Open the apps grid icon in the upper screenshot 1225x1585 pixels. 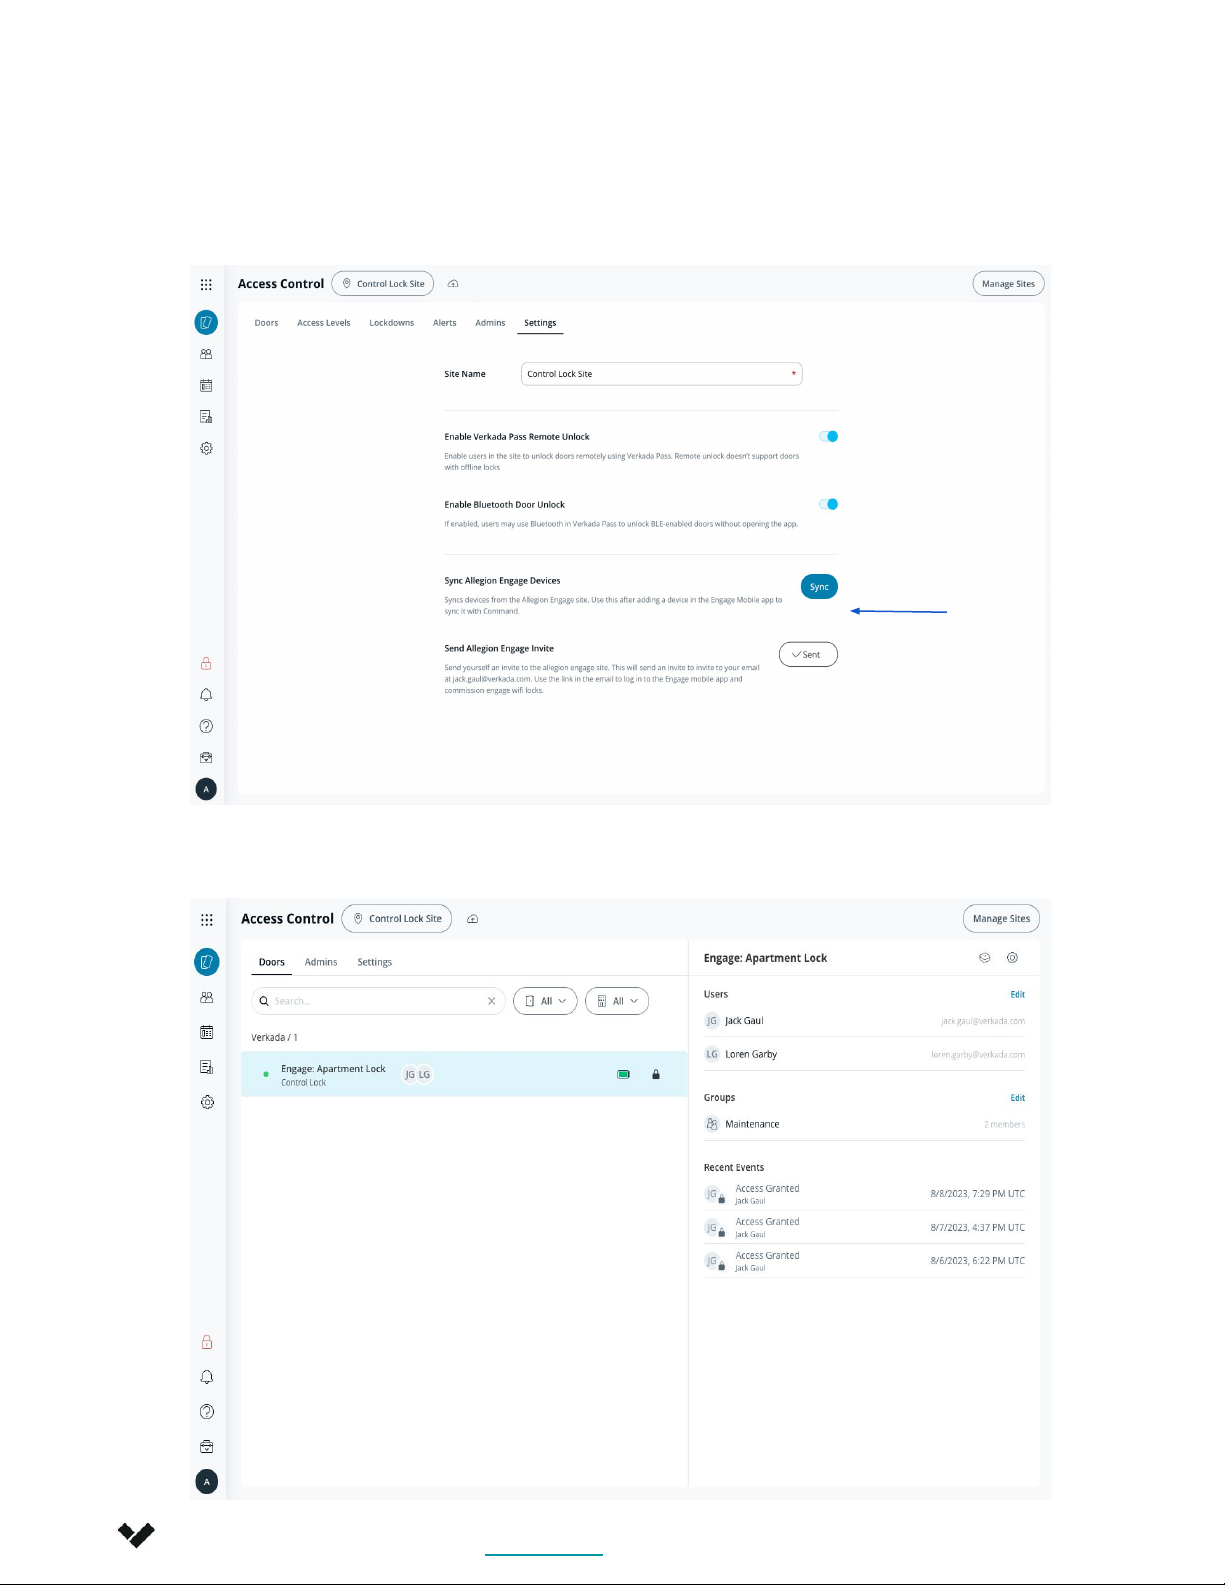pos(206,284)
